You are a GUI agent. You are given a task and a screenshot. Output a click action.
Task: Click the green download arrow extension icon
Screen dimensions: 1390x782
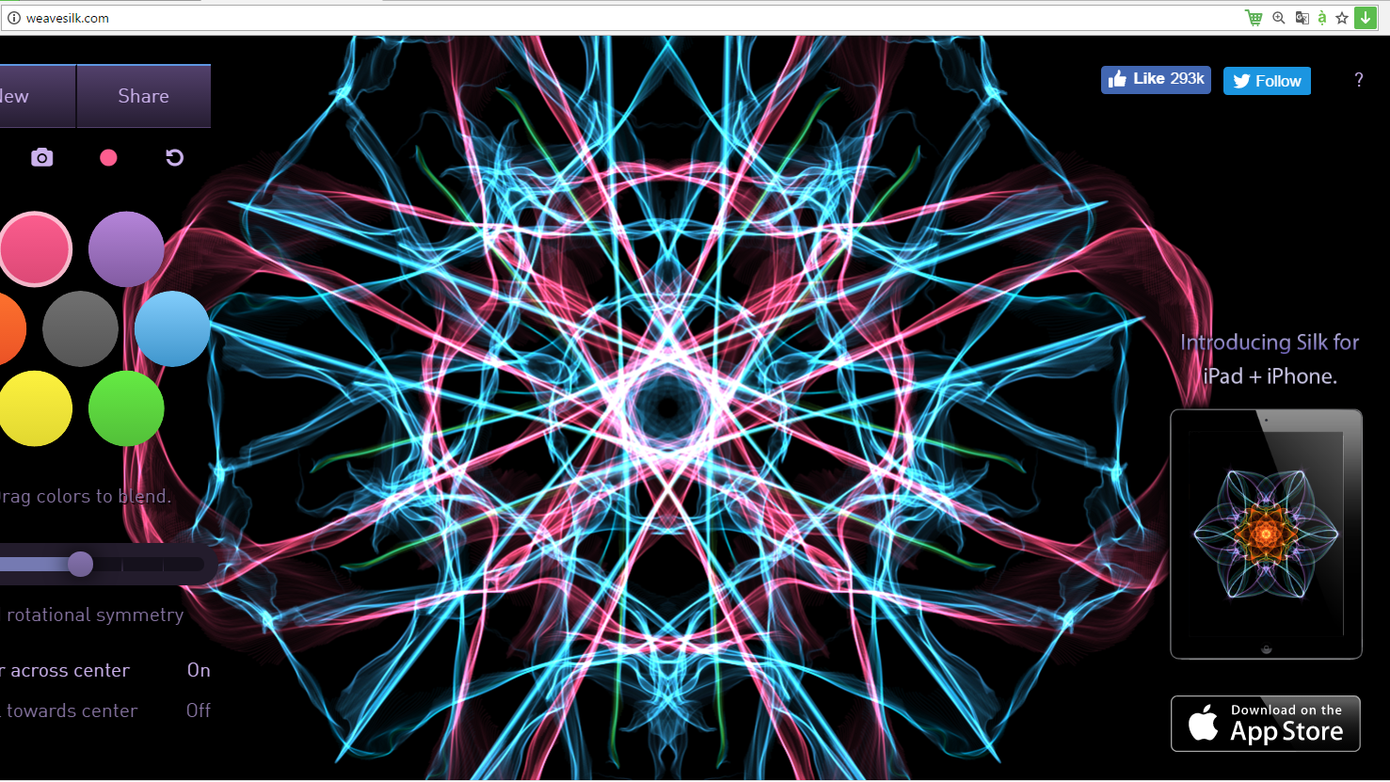(x=1365, y=18)
